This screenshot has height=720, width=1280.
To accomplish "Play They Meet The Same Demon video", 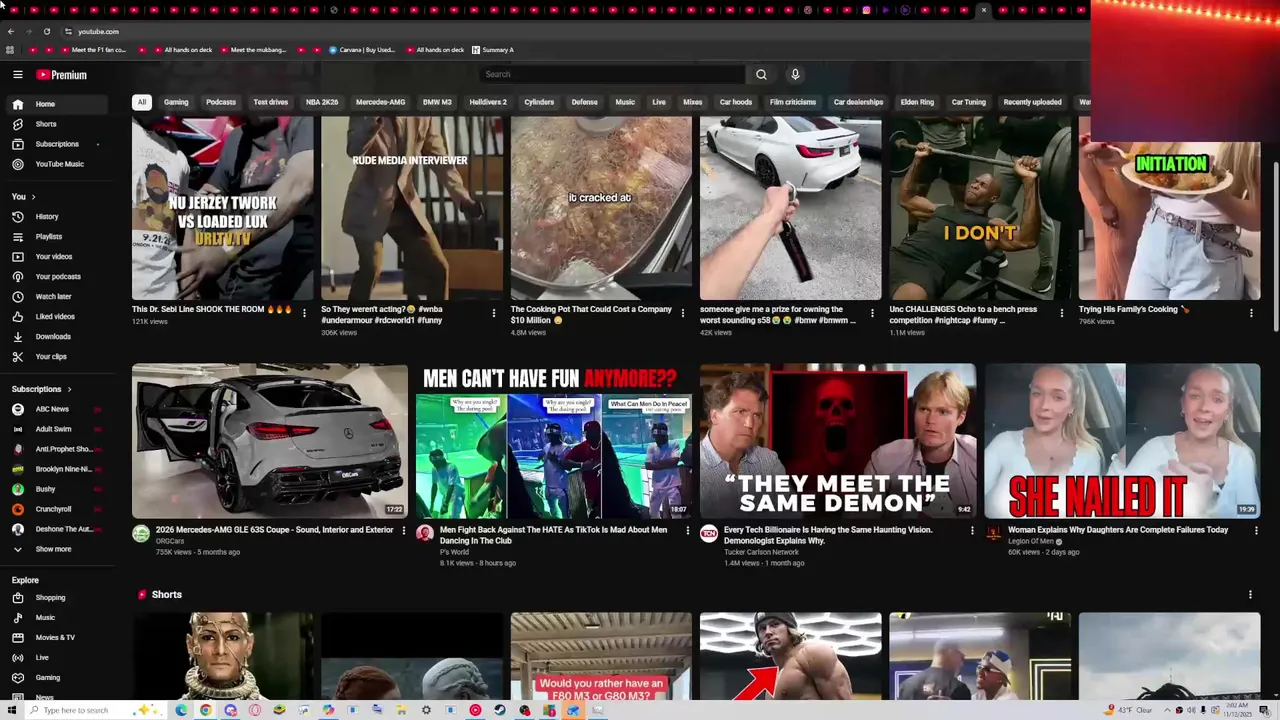I will click(838, 441).
